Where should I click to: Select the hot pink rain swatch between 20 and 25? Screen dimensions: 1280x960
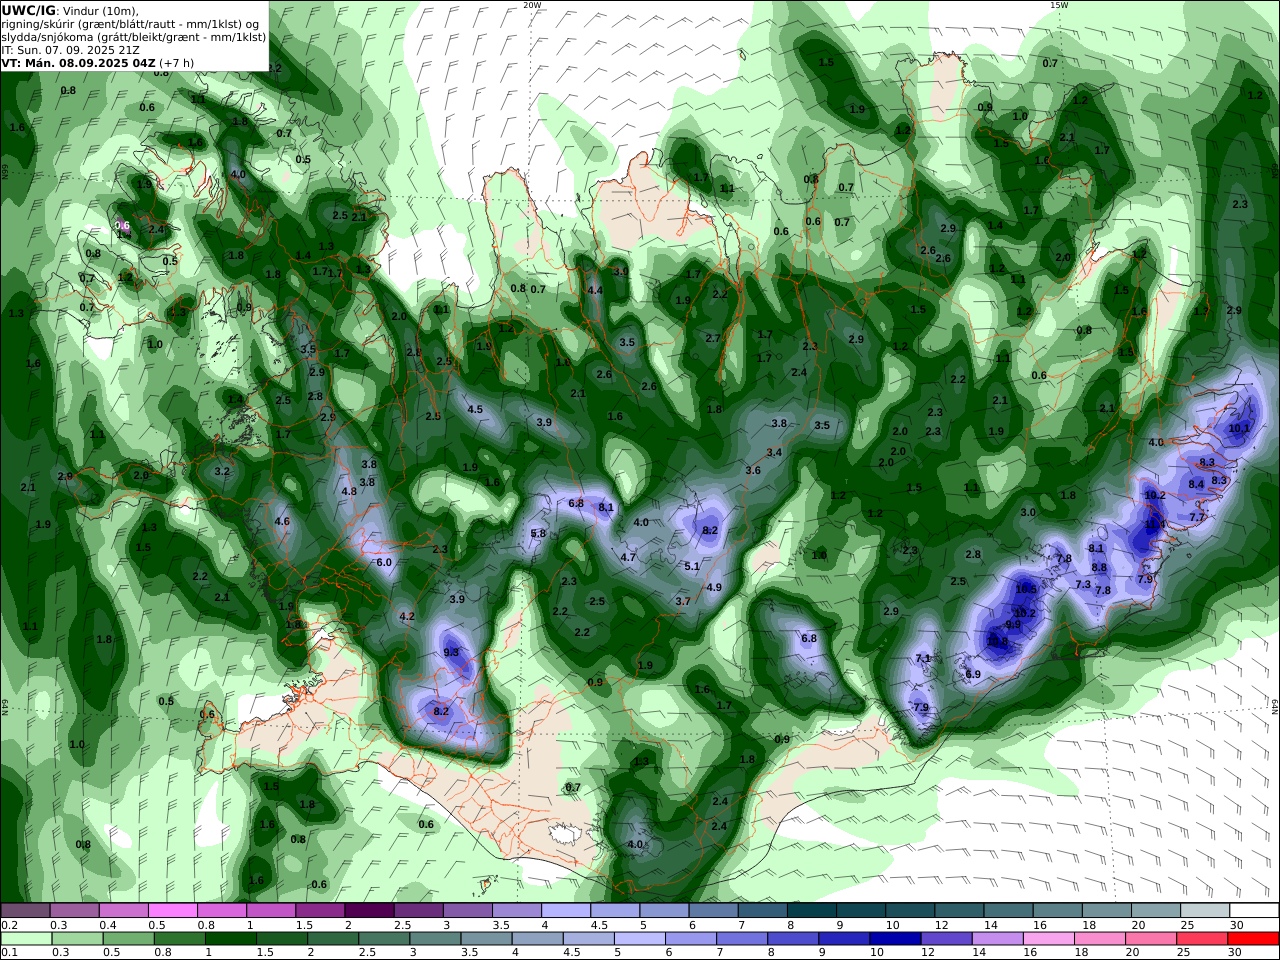tap(1151, 939)
